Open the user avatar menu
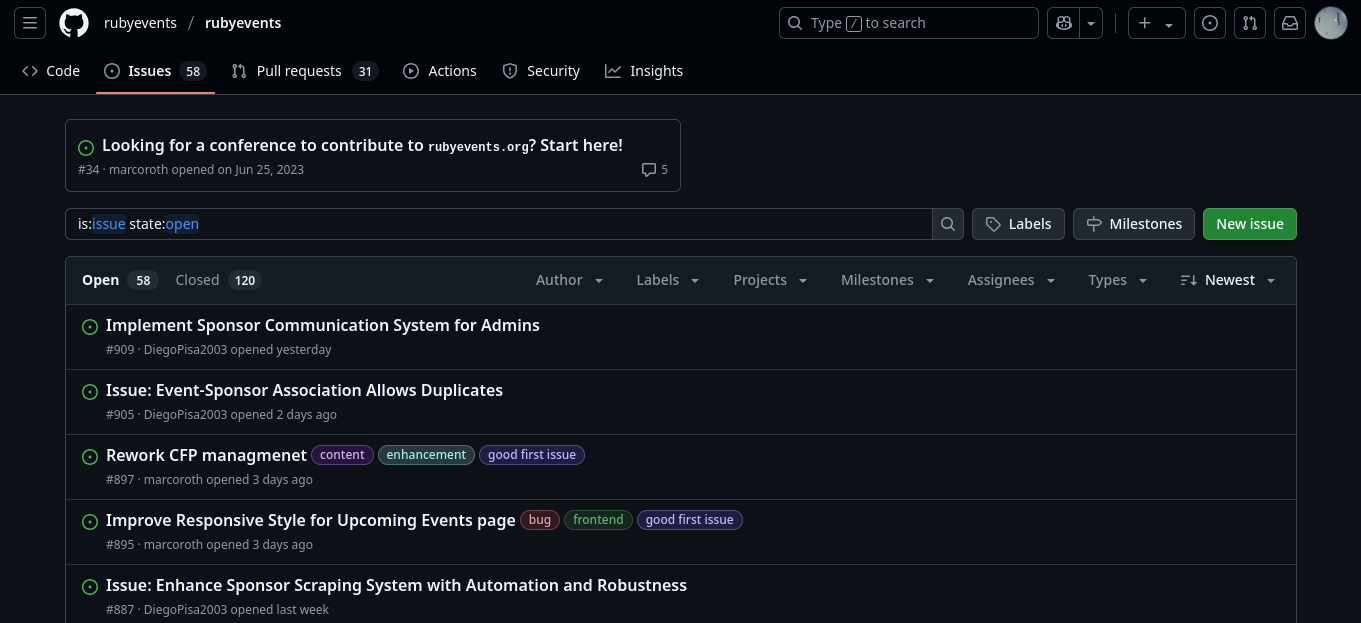Viewport: 1361px width, 623px height. [1331, 23]
